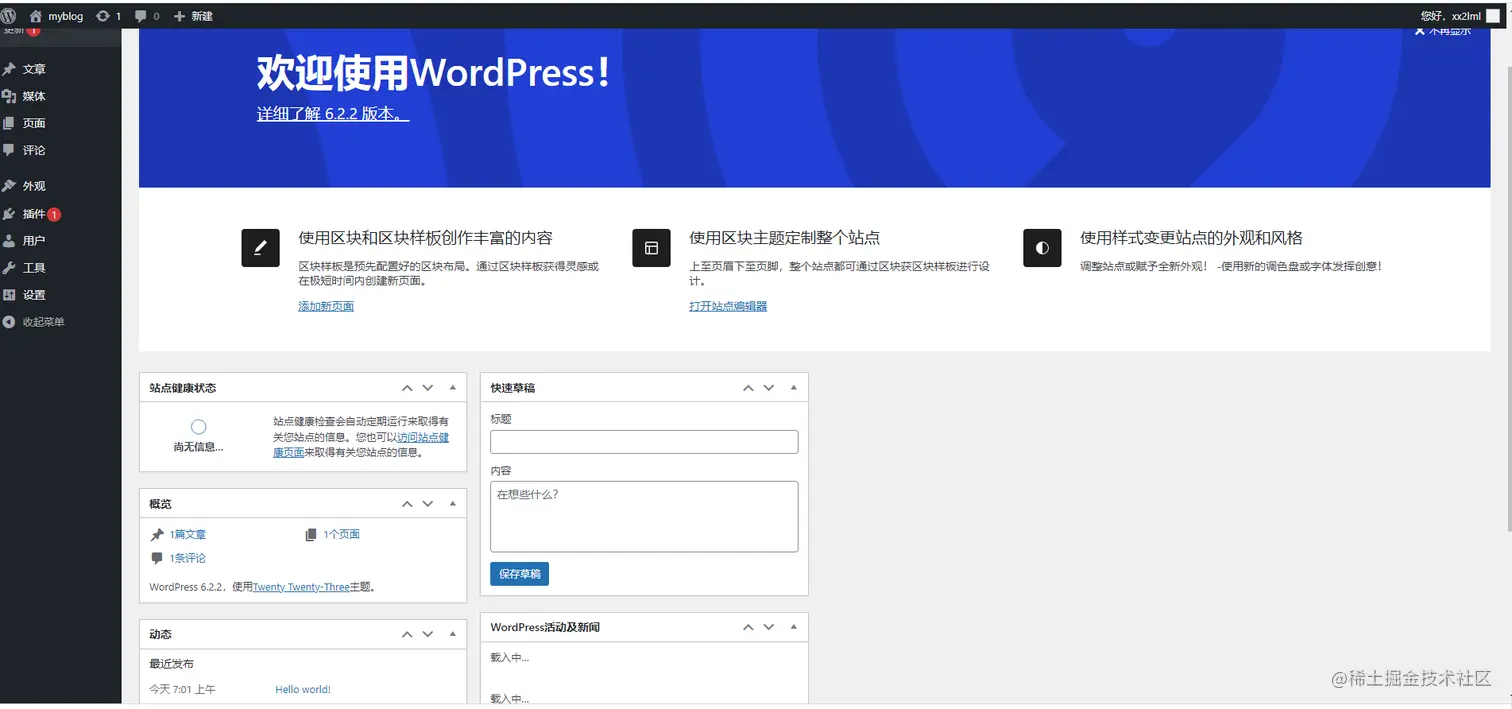Move 站点健康状态 widget down
Viewport: 1512px width, 709px height.
point(428,388)
